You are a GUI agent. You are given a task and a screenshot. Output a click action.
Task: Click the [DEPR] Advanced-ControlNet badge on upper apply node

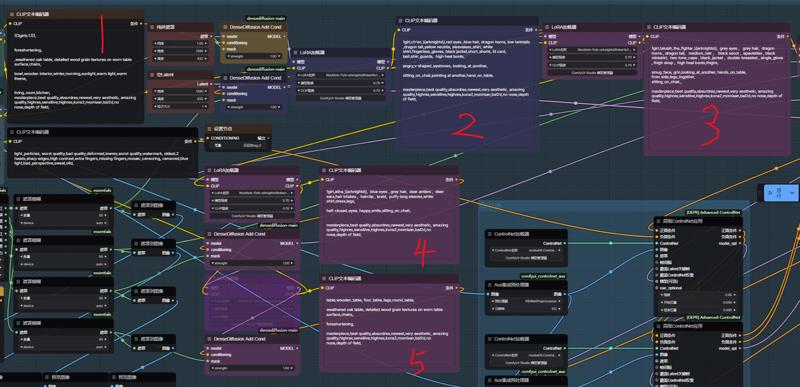click(x=713, y=212)
